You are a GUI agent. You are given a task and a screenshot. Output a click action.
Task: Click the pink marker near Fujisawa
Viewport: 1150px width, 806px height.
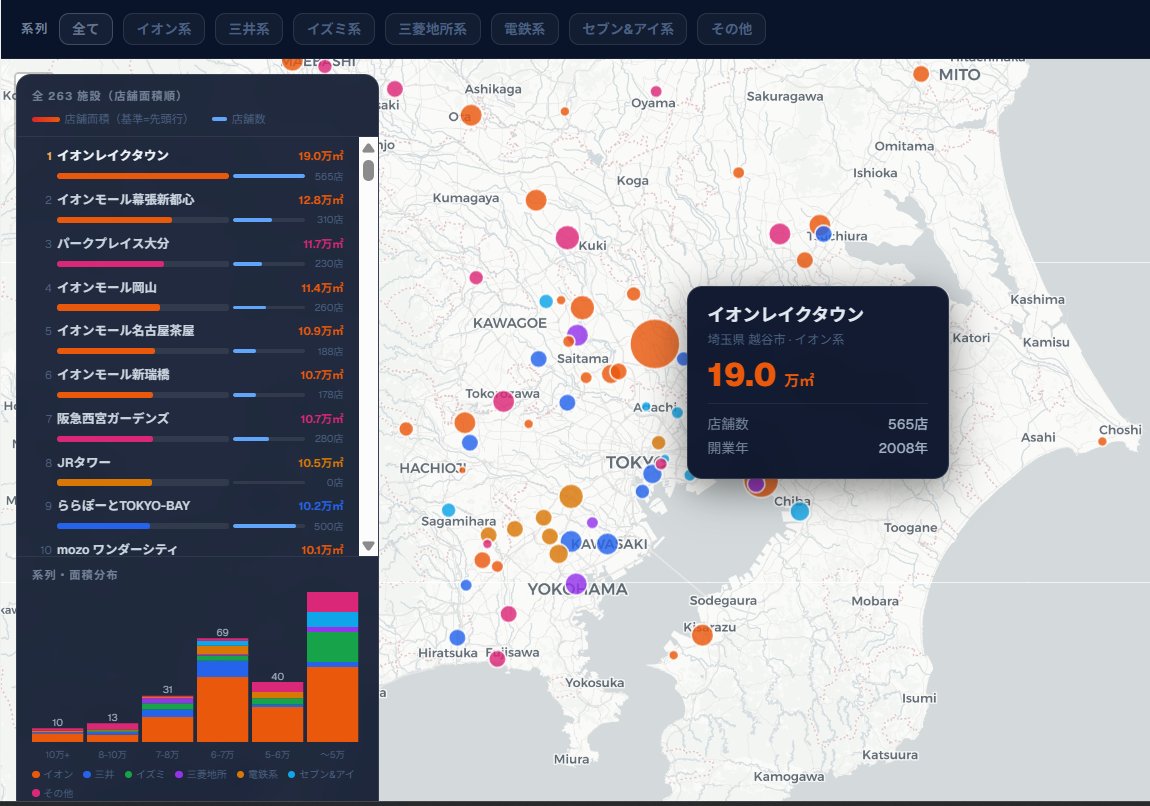click(x=497, y=659)
